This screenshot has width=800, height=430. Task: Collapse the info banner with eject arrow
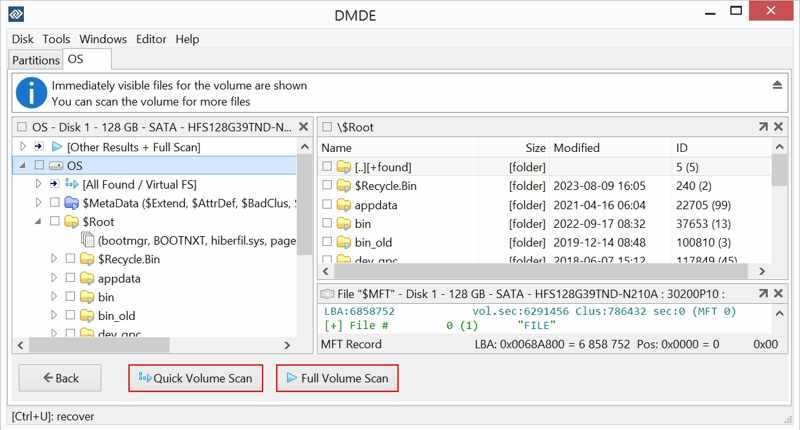coord(777,86)
